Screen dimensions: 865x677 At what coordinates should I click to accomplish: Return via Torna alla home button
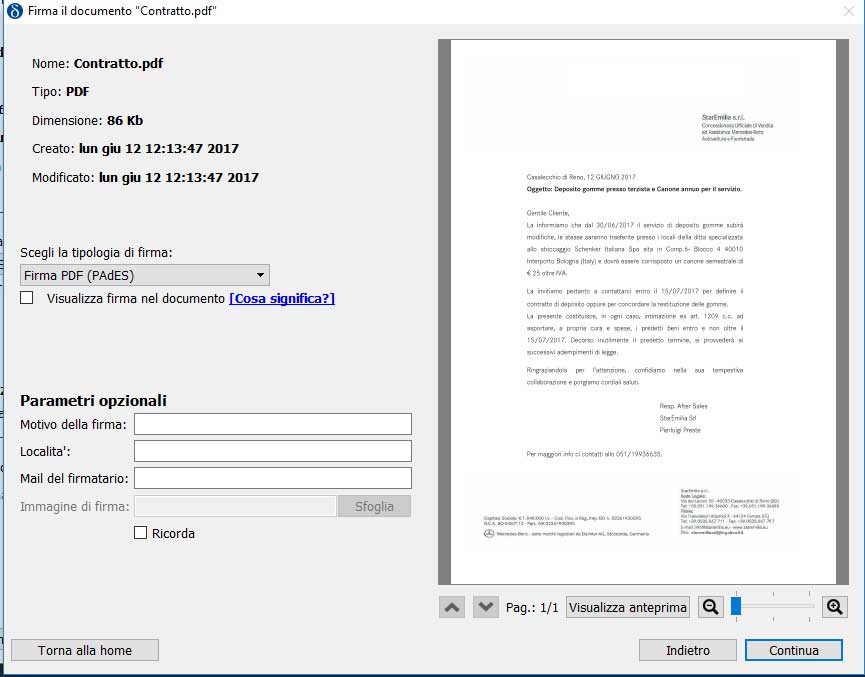(x=85, y=650)
